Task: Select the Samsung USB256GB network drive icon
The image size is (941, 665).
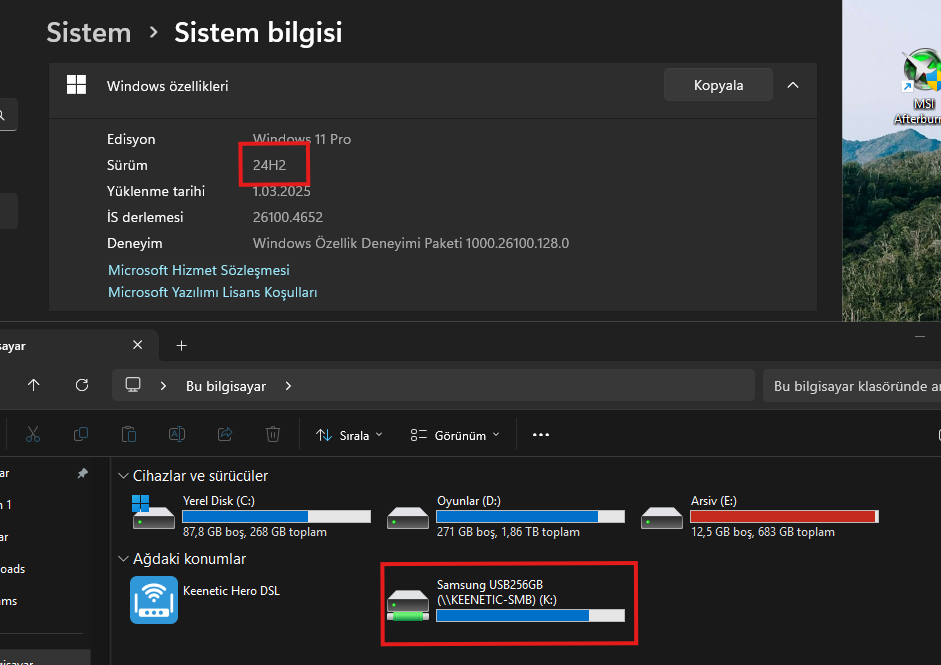Action: coord(408,605)
